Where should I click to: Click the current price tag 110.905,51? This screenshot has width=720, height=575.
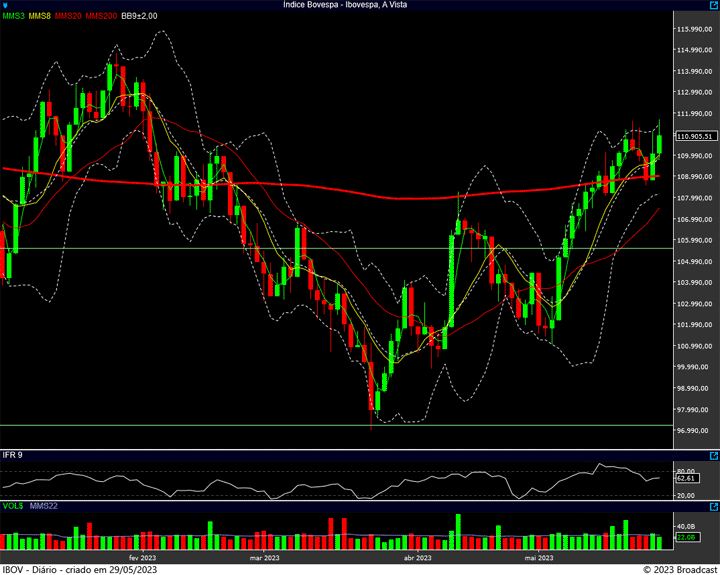click(x=694, y=136)
